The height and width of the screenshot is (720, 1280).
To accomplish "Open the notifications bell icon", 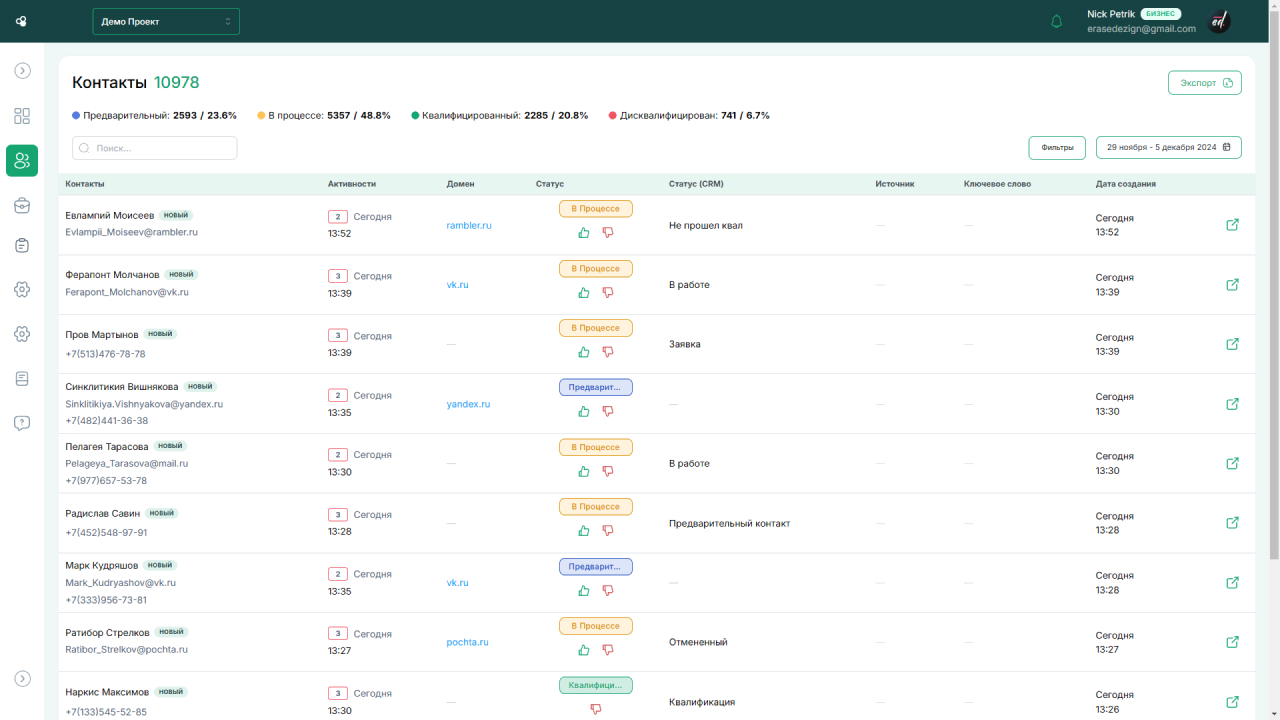I will 1056,22.
